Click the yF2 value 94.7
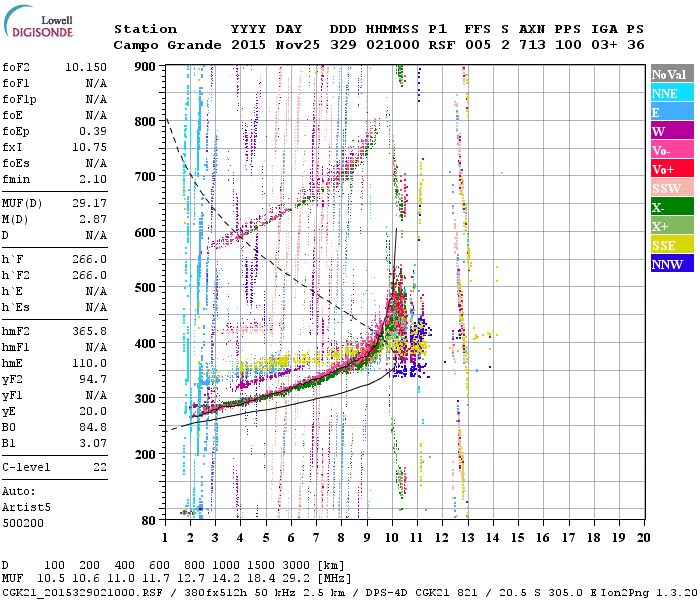700x600 pixels. (x=93, y=379)
